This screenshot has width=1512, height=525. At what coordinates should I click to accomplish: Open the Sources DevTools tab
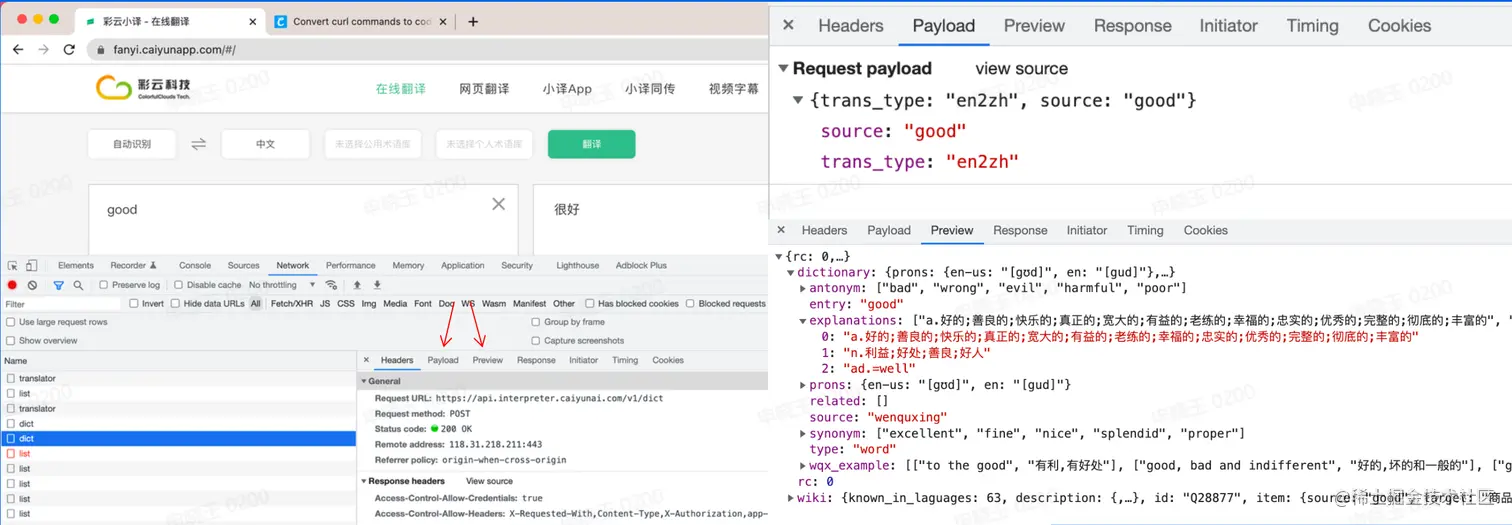click(x=244, y=266)
